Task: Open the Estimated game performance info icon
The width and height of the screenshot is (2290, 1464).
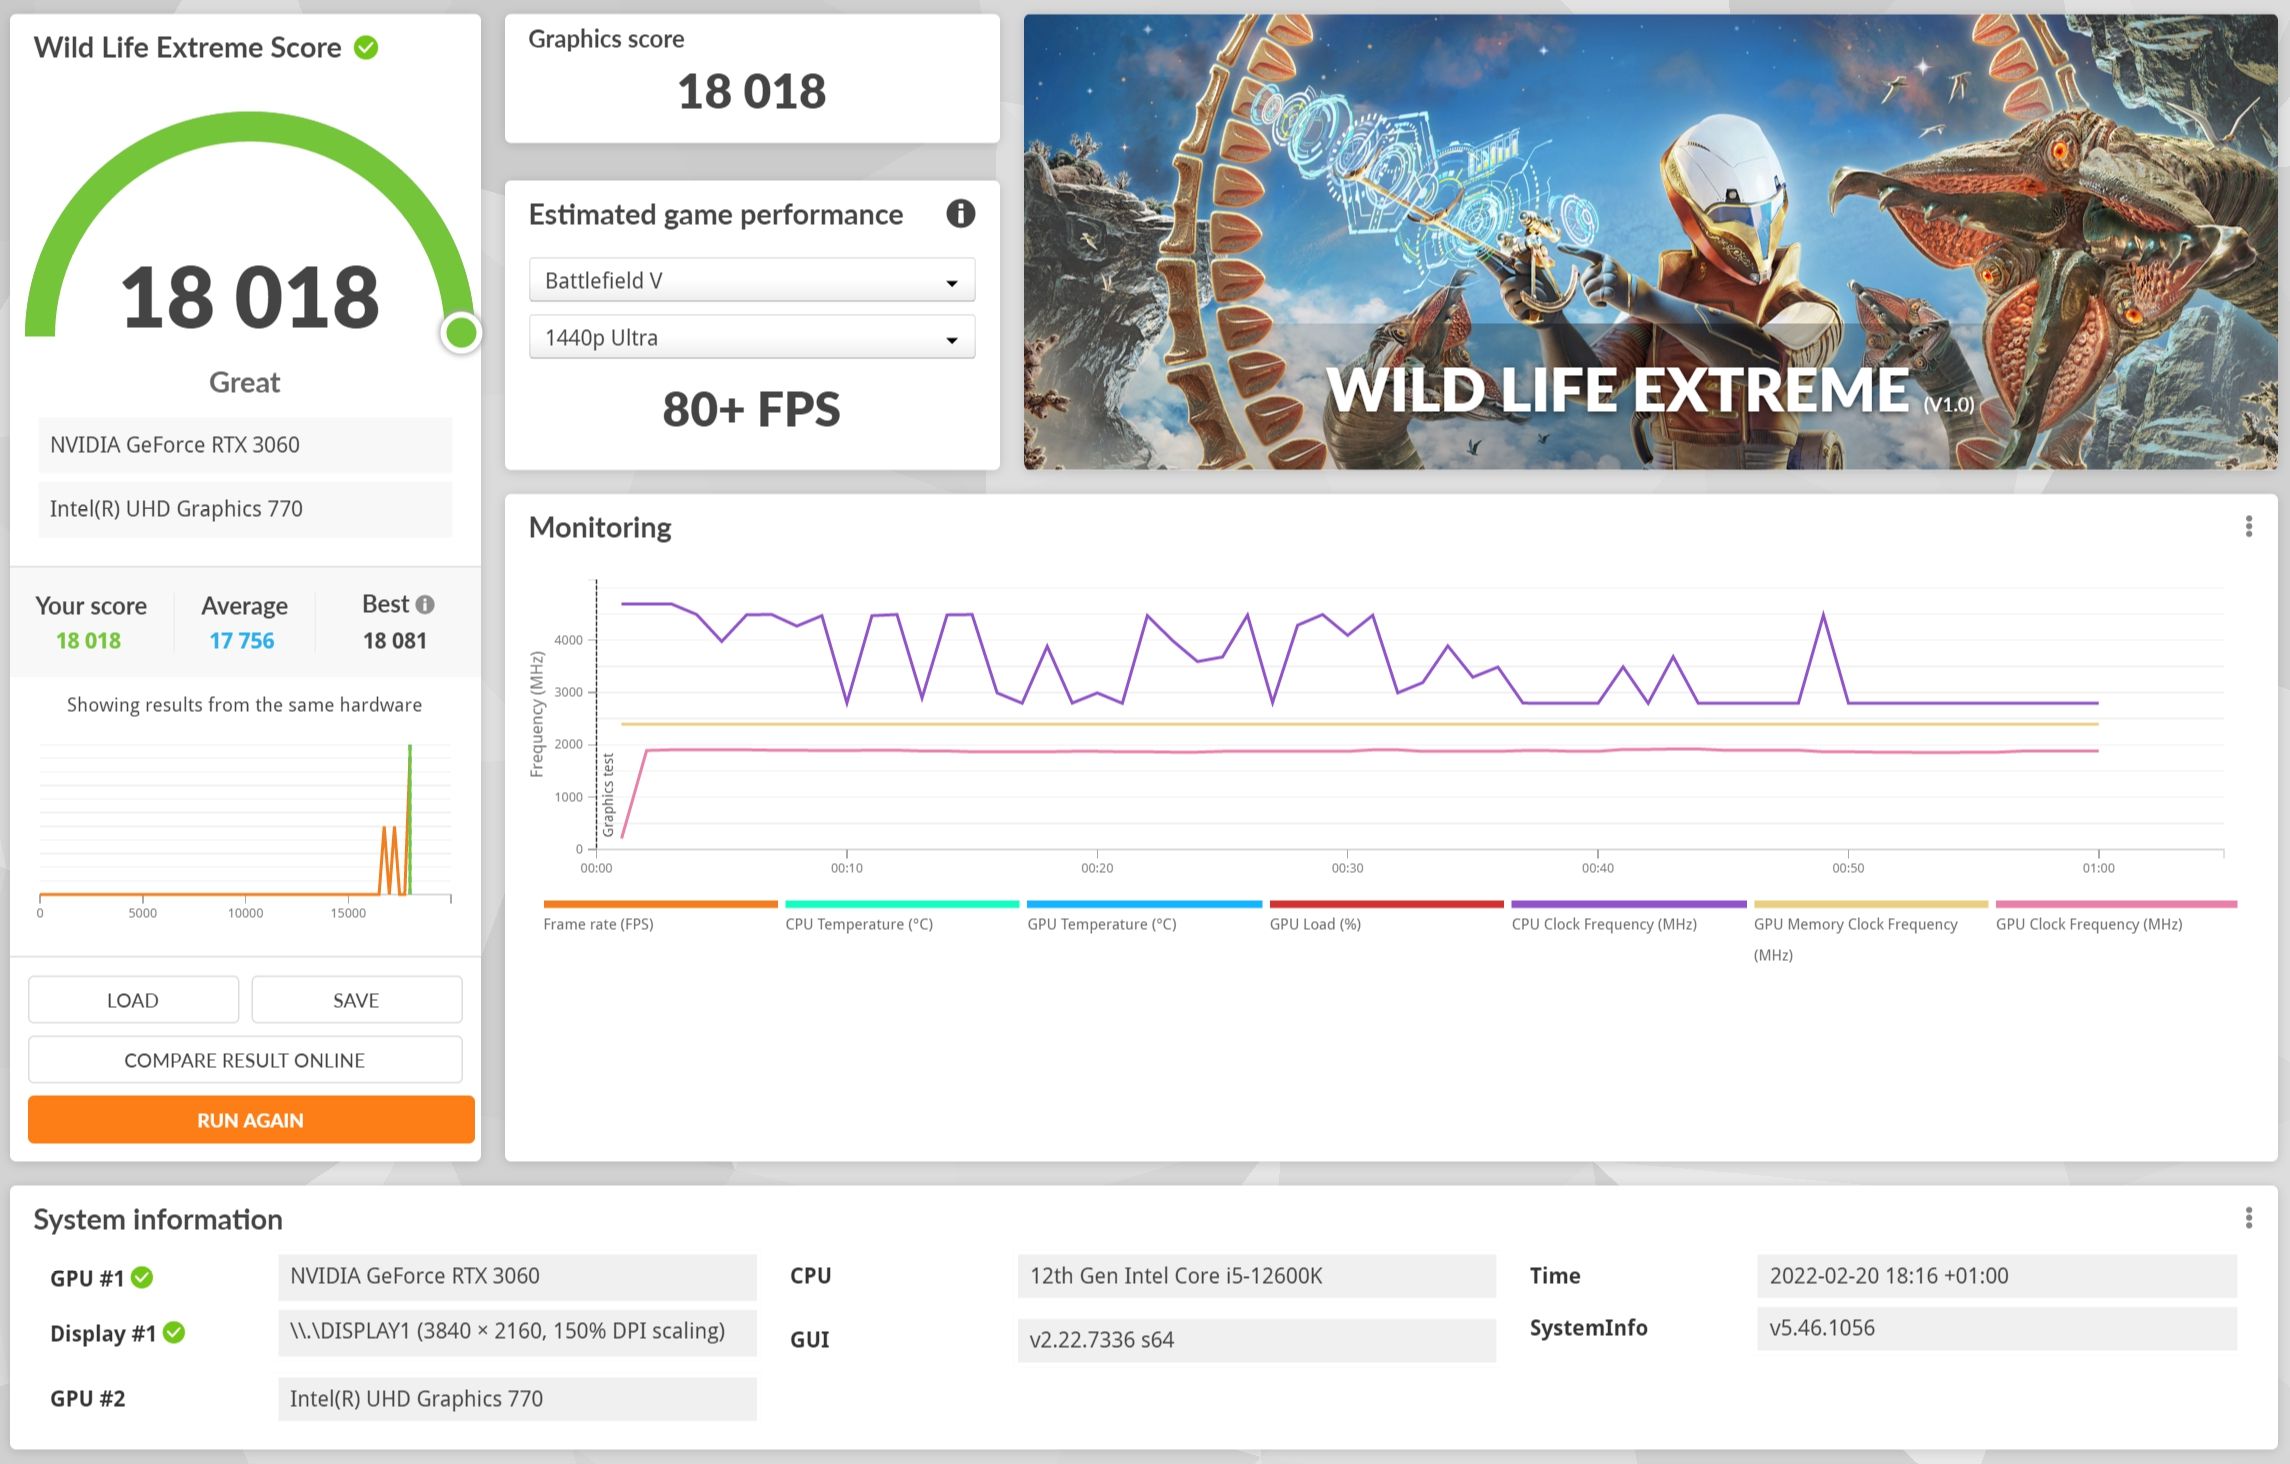Action: click(960, 213)
